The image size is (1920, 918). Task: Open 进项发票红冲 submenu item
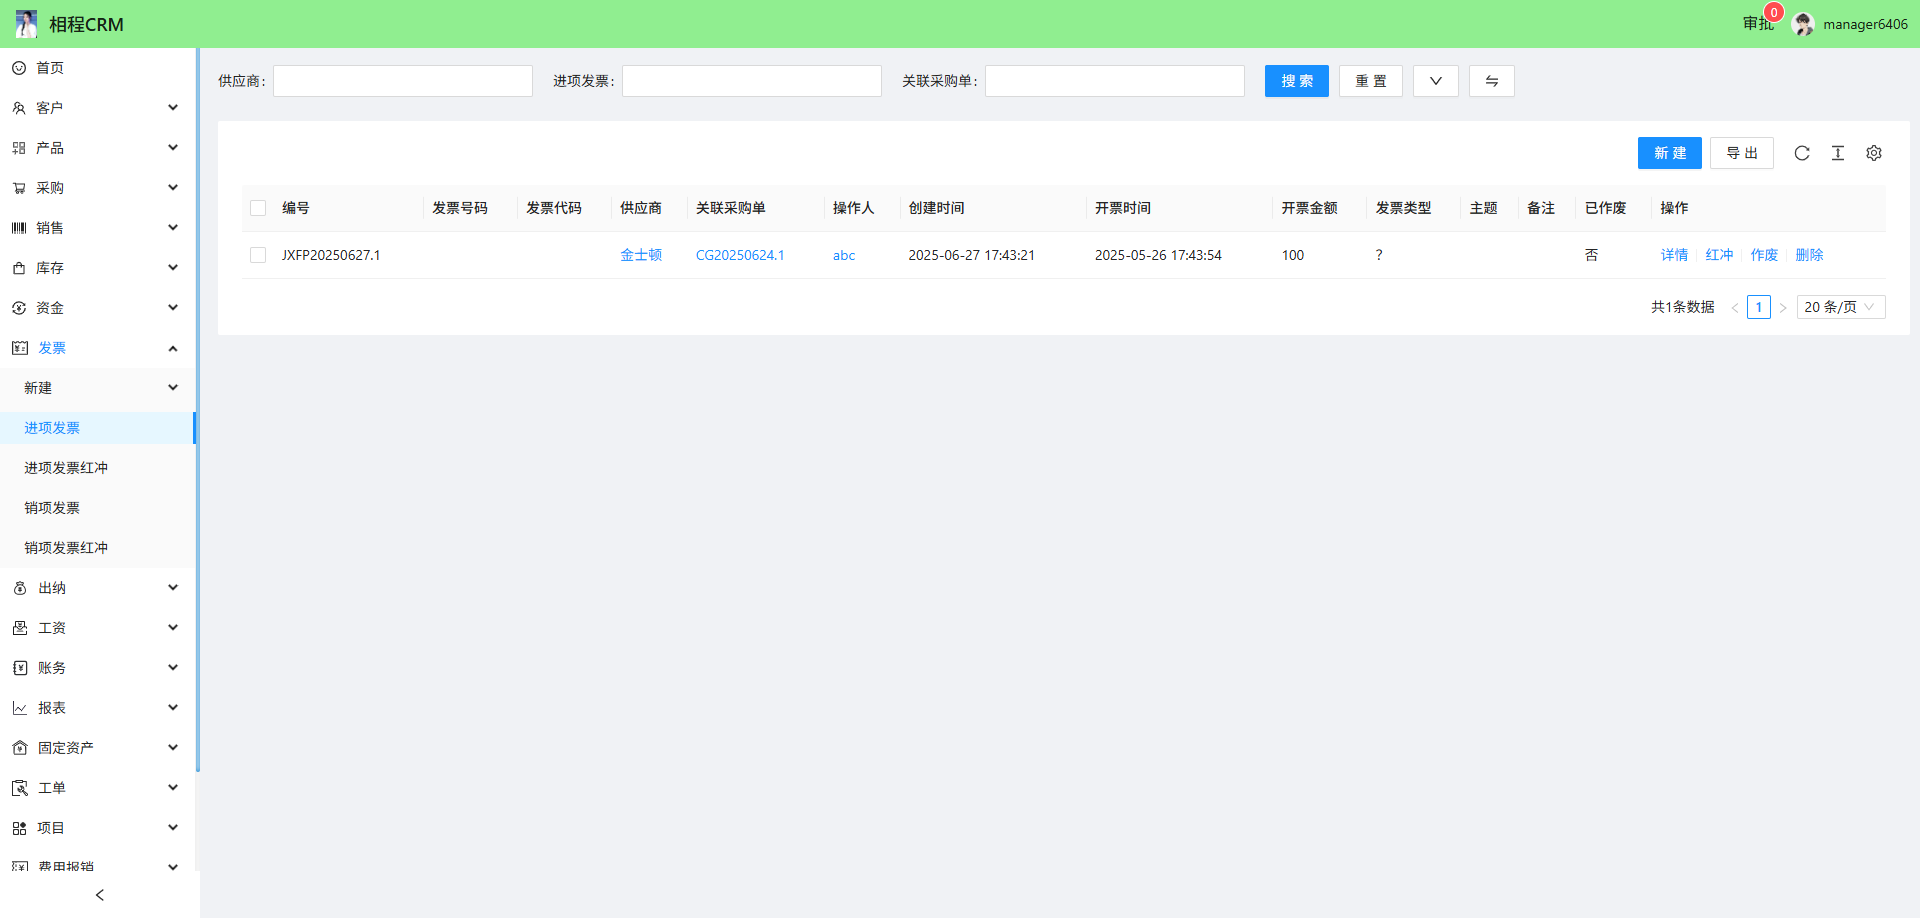pos(66,468)
